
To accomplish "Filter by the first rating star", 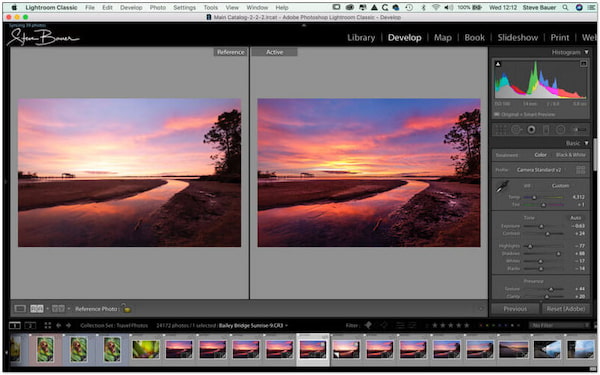I will pos(435,325).
